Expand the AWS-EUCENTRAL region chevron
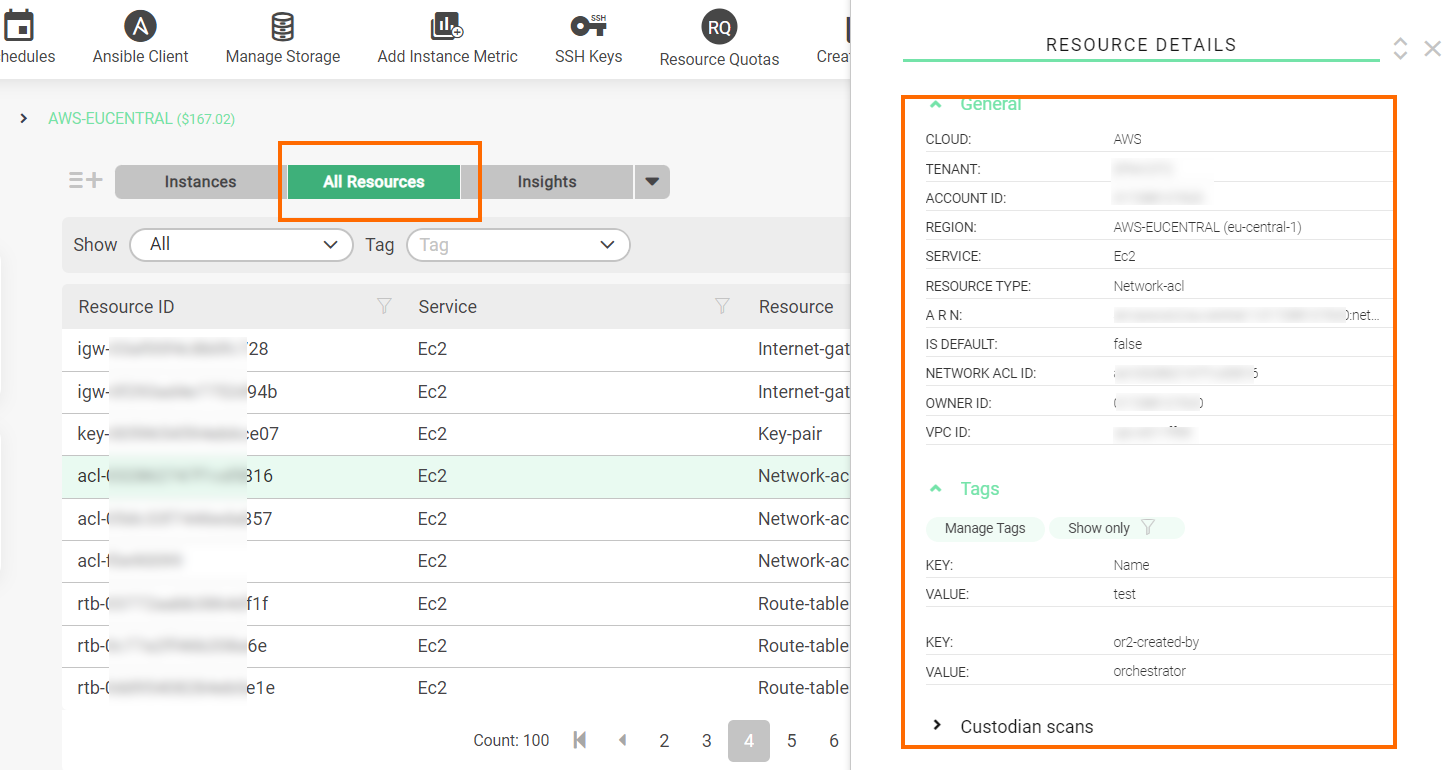This screenshot has height=770, width=1449. [x=23, y=119]
